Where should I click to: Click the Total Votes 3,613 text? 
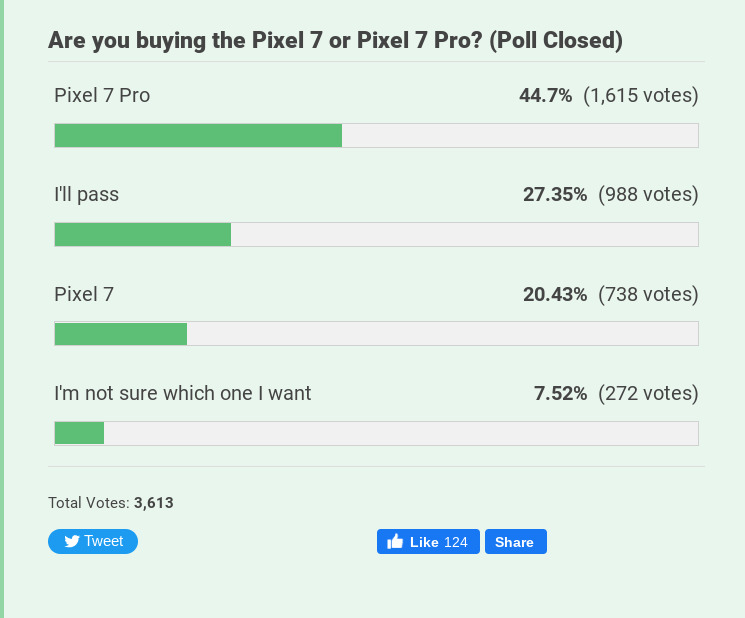111,503
